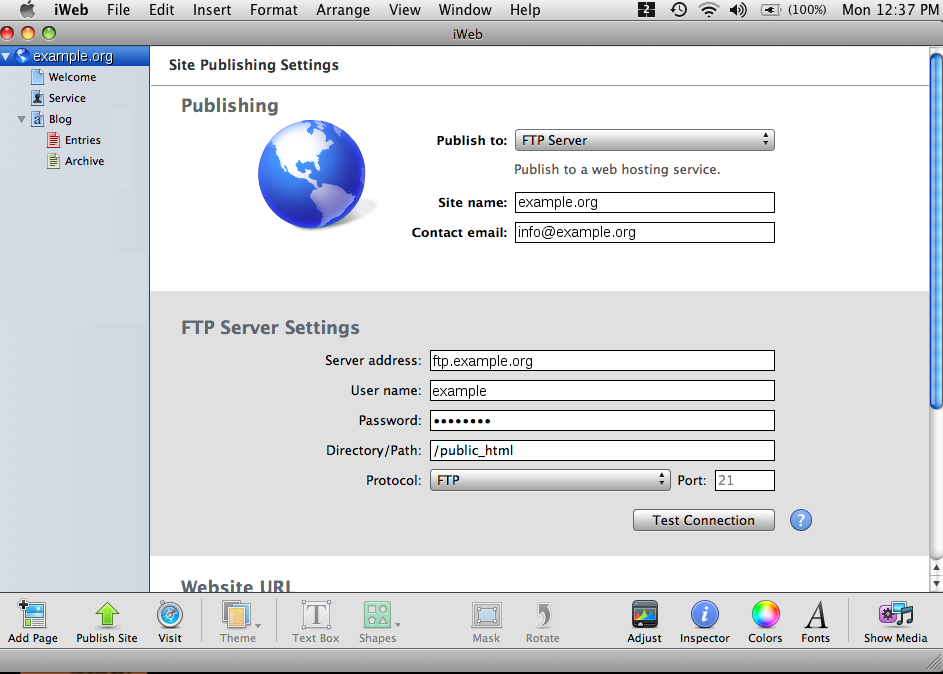This screenshot has width=943, height=674.
Task: Open the Format menu
Action: (274, 10)
